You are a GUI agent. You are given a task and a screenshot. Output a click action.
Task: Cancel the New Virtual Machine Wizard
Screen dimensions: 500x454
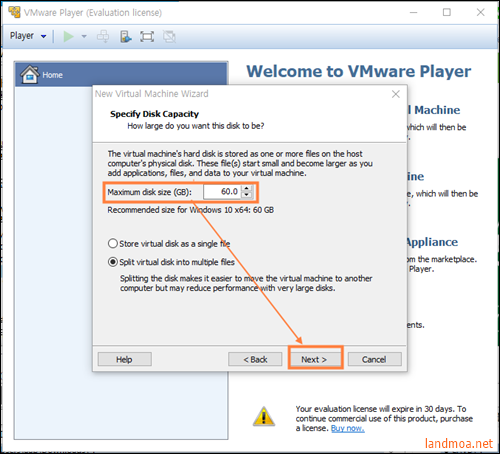375,359
